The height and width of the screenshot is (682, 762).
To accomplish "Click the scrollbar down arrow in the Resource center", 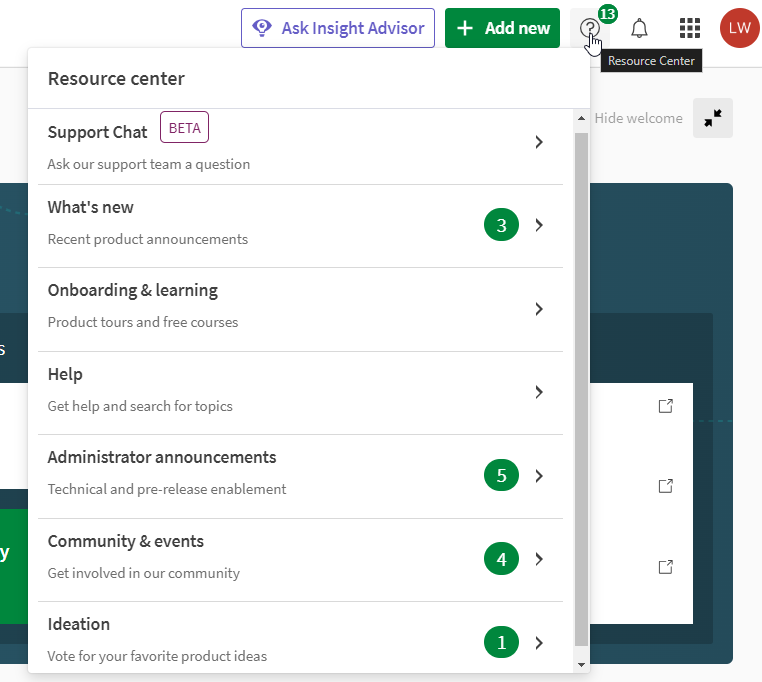I will (581, 665).
